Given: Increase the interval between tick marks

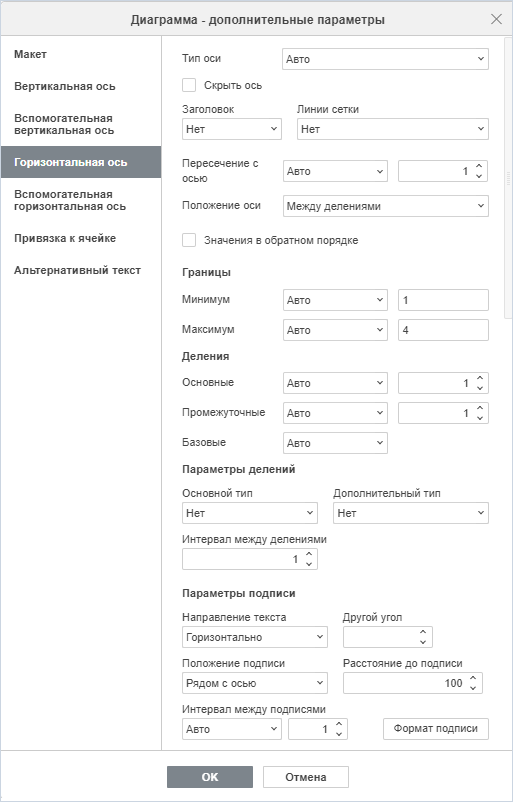Looking at the screenshot, I should (x=309, y=554).
